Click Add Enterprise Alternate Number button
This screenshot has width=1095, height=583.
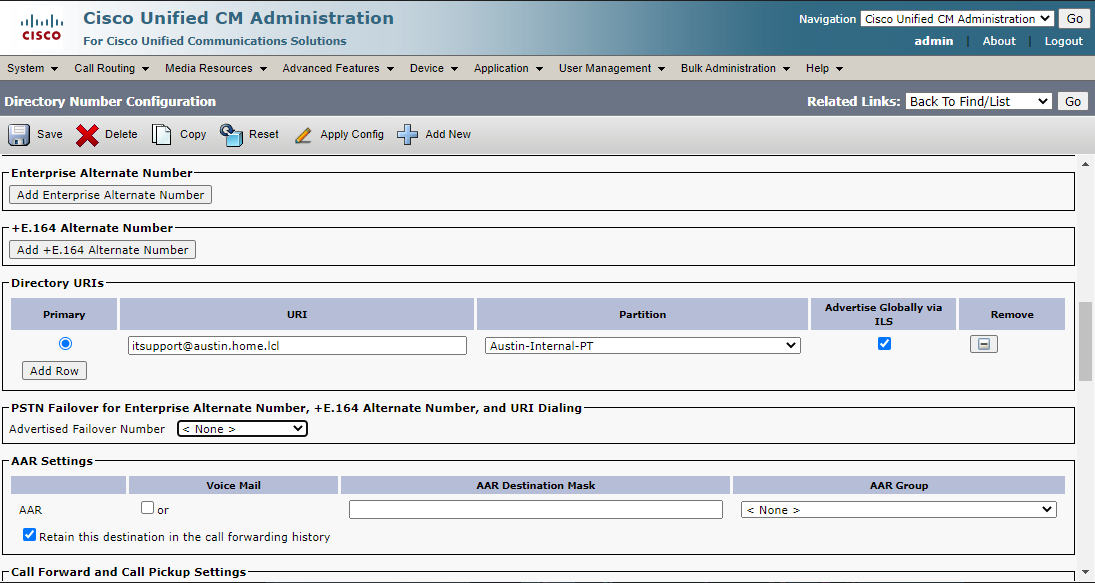point(110,195)
